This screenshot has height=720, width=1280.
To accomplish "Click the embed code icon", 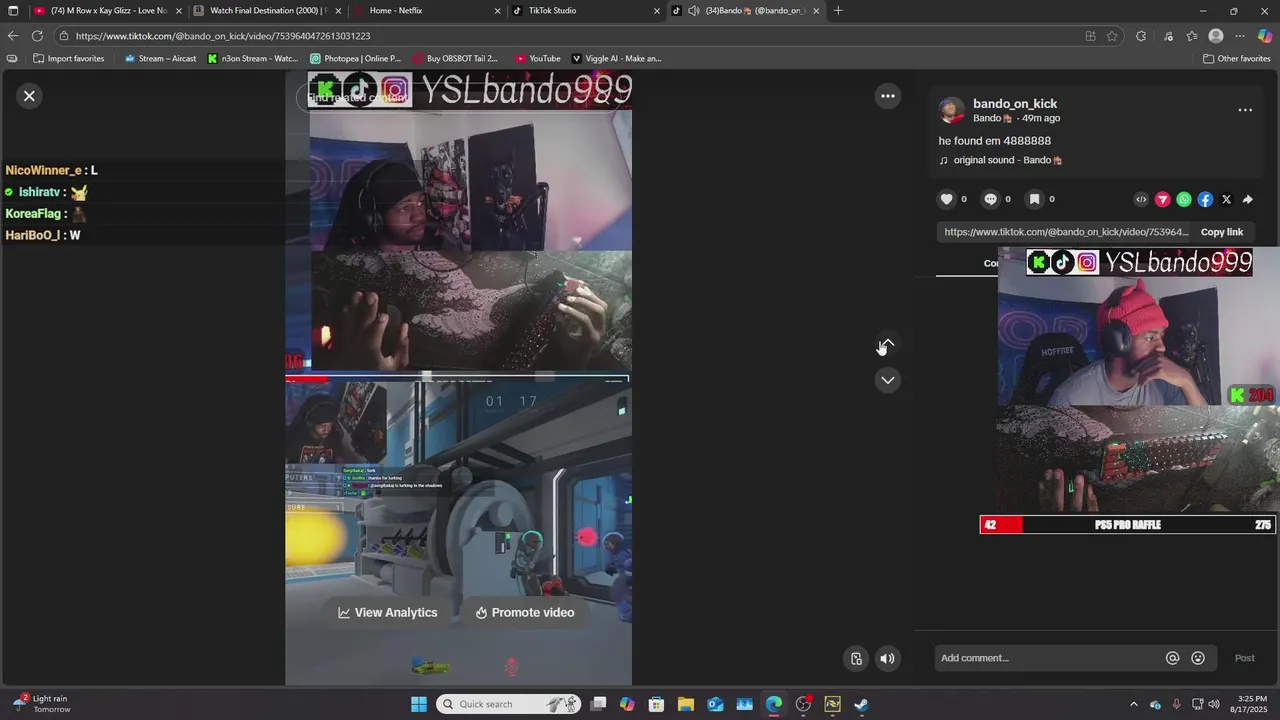I will (1141, 200).
